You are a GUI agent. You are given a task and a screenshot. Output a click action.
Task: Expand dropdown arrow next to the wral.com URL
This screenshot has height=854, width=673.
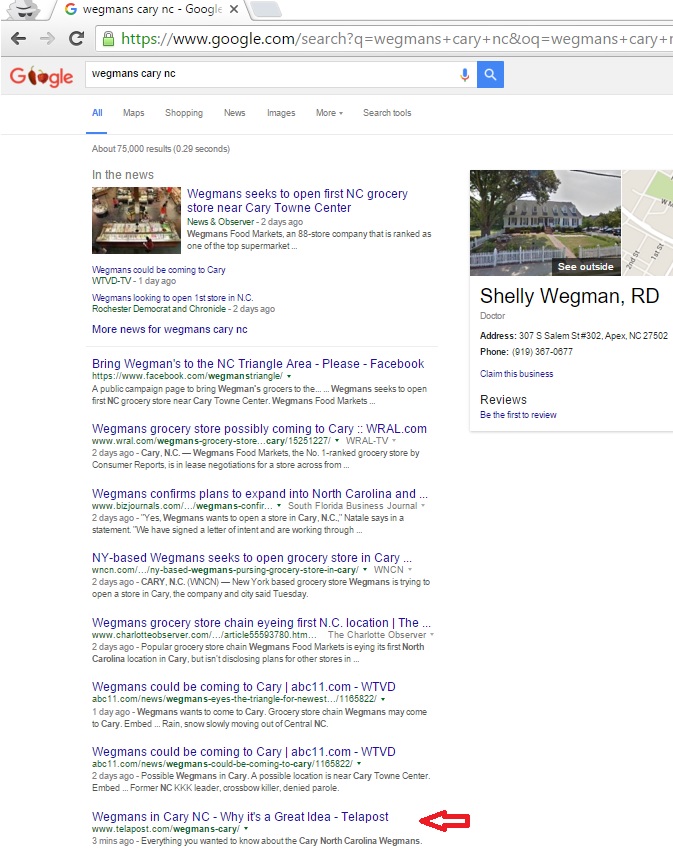tap(337, 441)
